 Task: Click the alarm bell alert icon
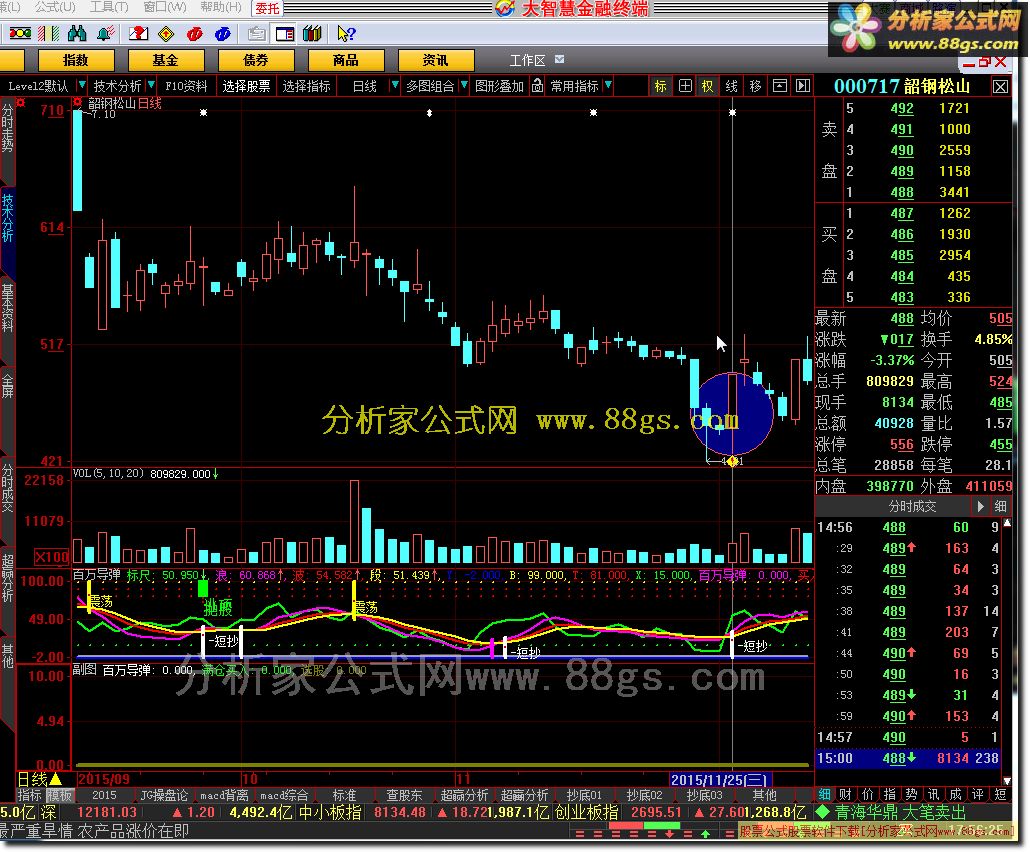(105, 33)
